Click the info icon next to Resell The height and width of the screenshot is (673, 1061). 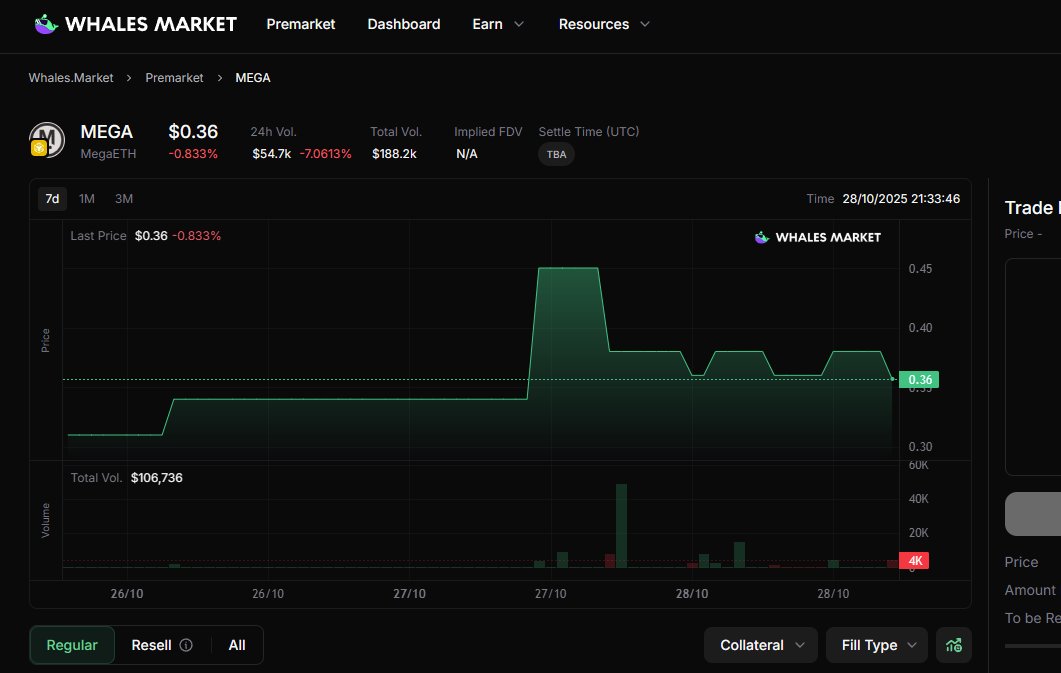point(186,645)
